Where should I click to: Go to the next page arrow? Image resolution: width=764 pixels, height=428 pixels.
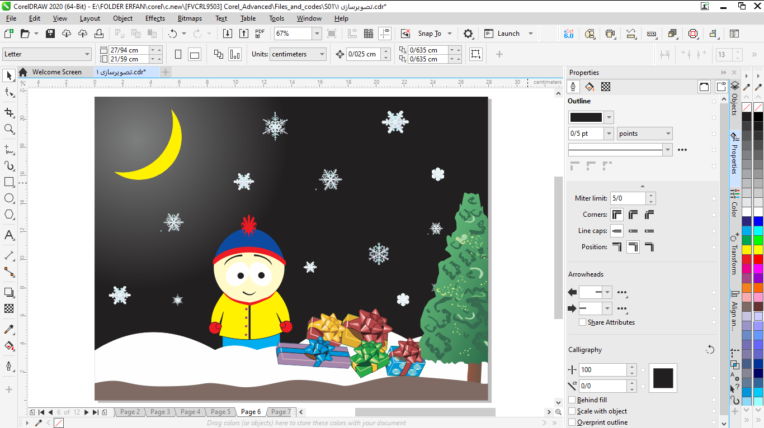point(86,412)
